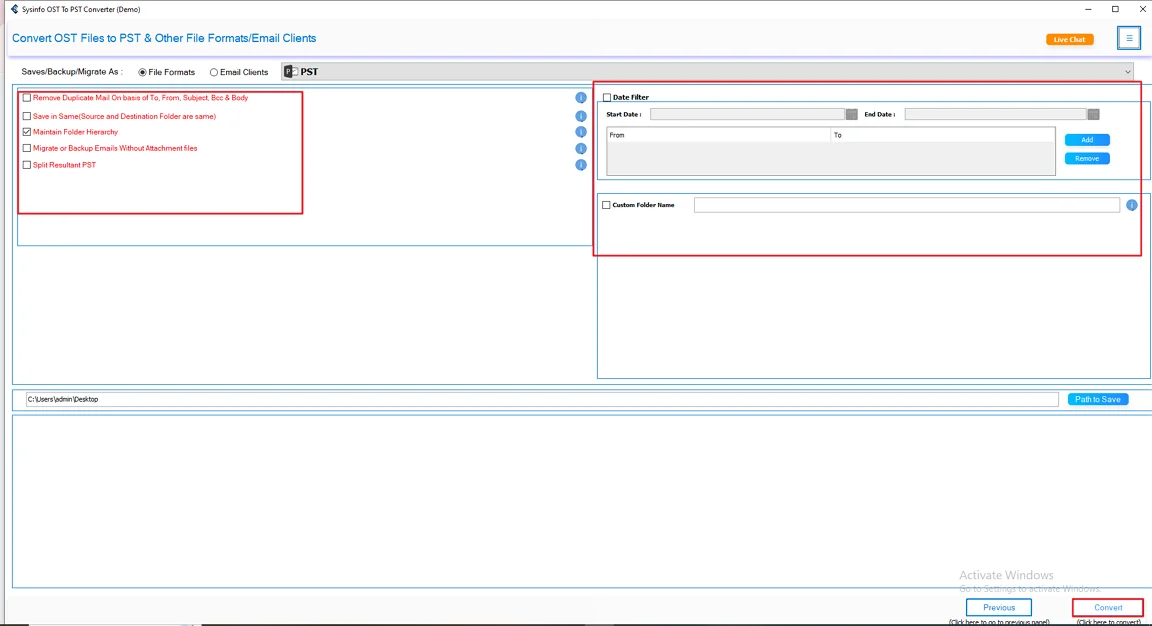Enable the Custom Folder Name checkbox
This screenshot has height=626, width=1152.
pyautogui.click(x=605, y=204)
